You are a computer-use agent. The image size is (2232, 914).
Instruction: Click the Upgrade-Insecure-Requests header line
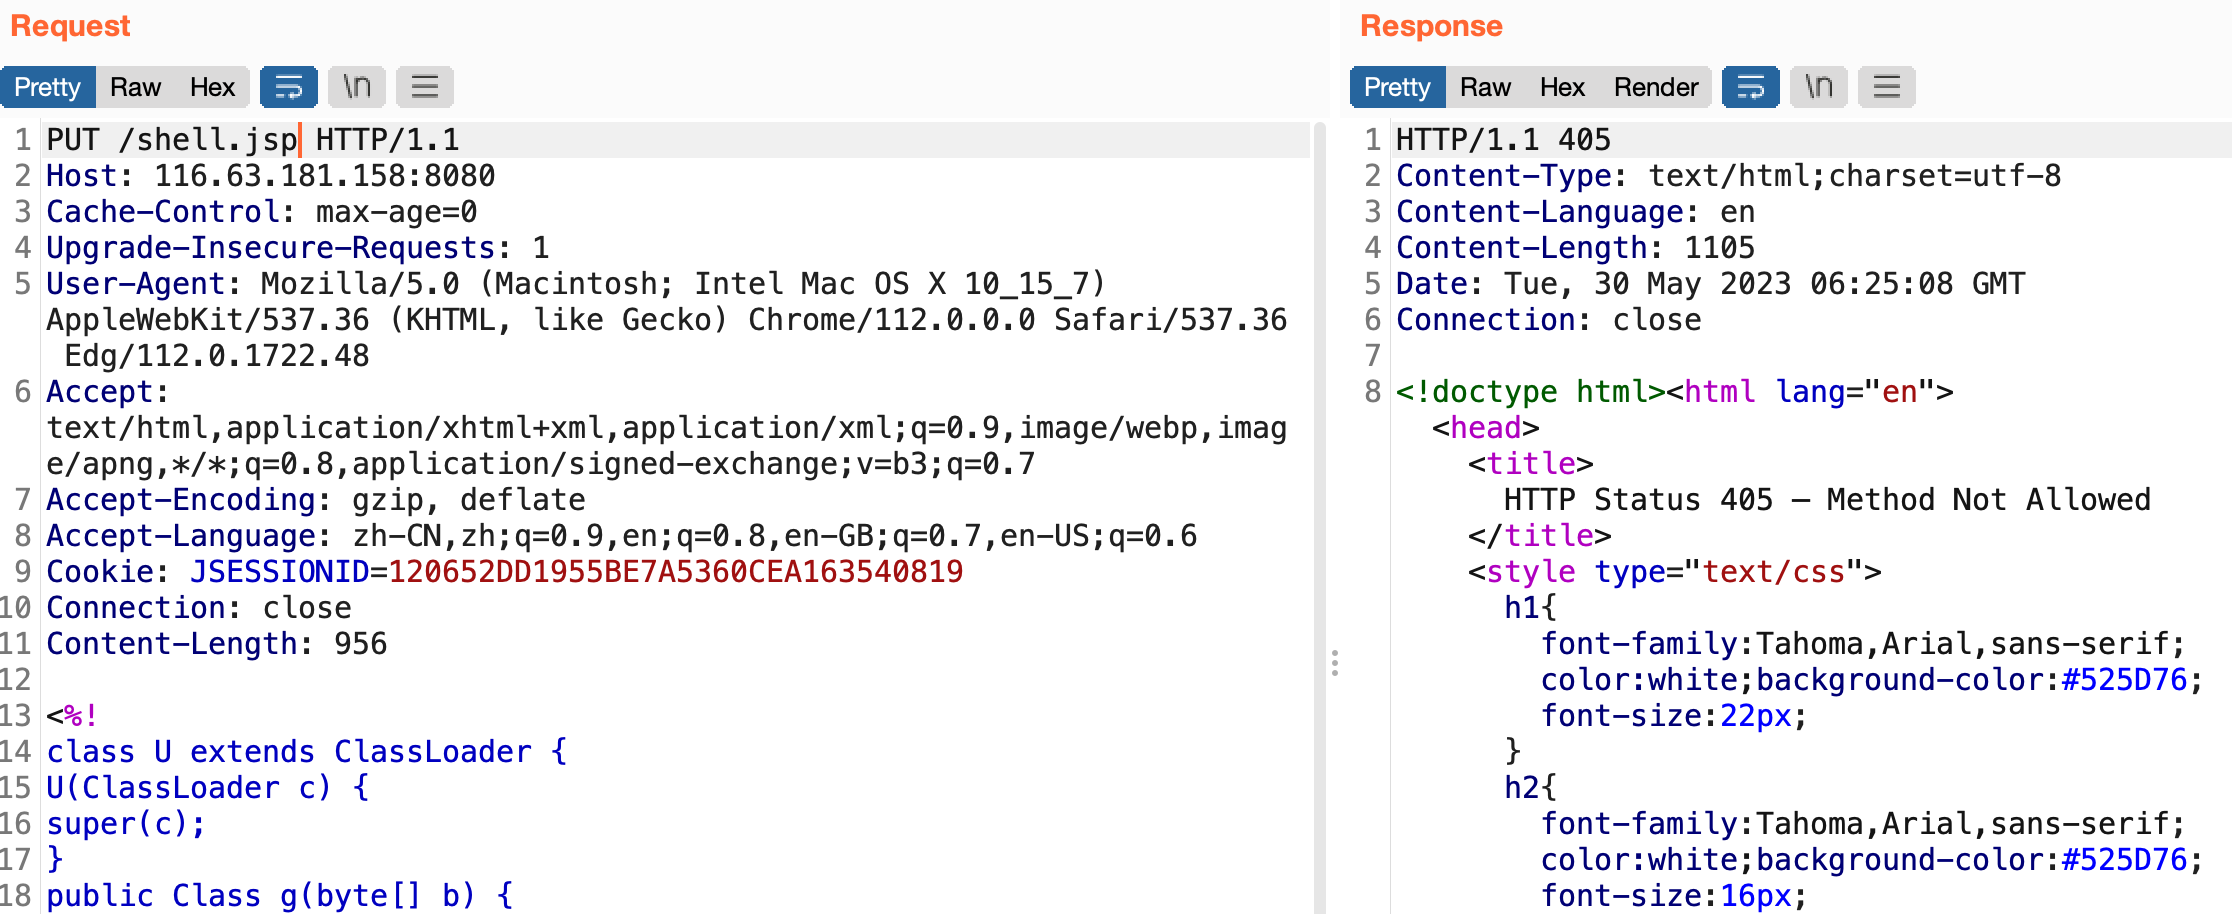click(298, 248)
